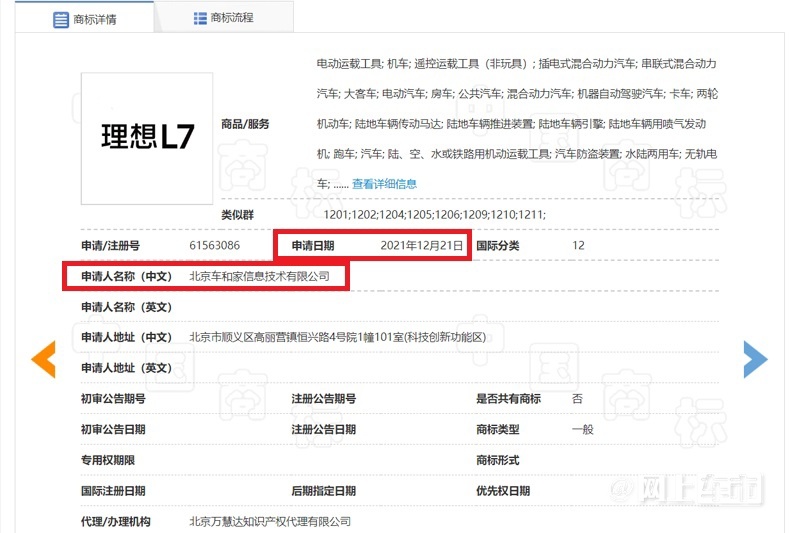Click the 后期指定日期 label
The height and width of the screenshot is (533, 800).
point(323,491)
